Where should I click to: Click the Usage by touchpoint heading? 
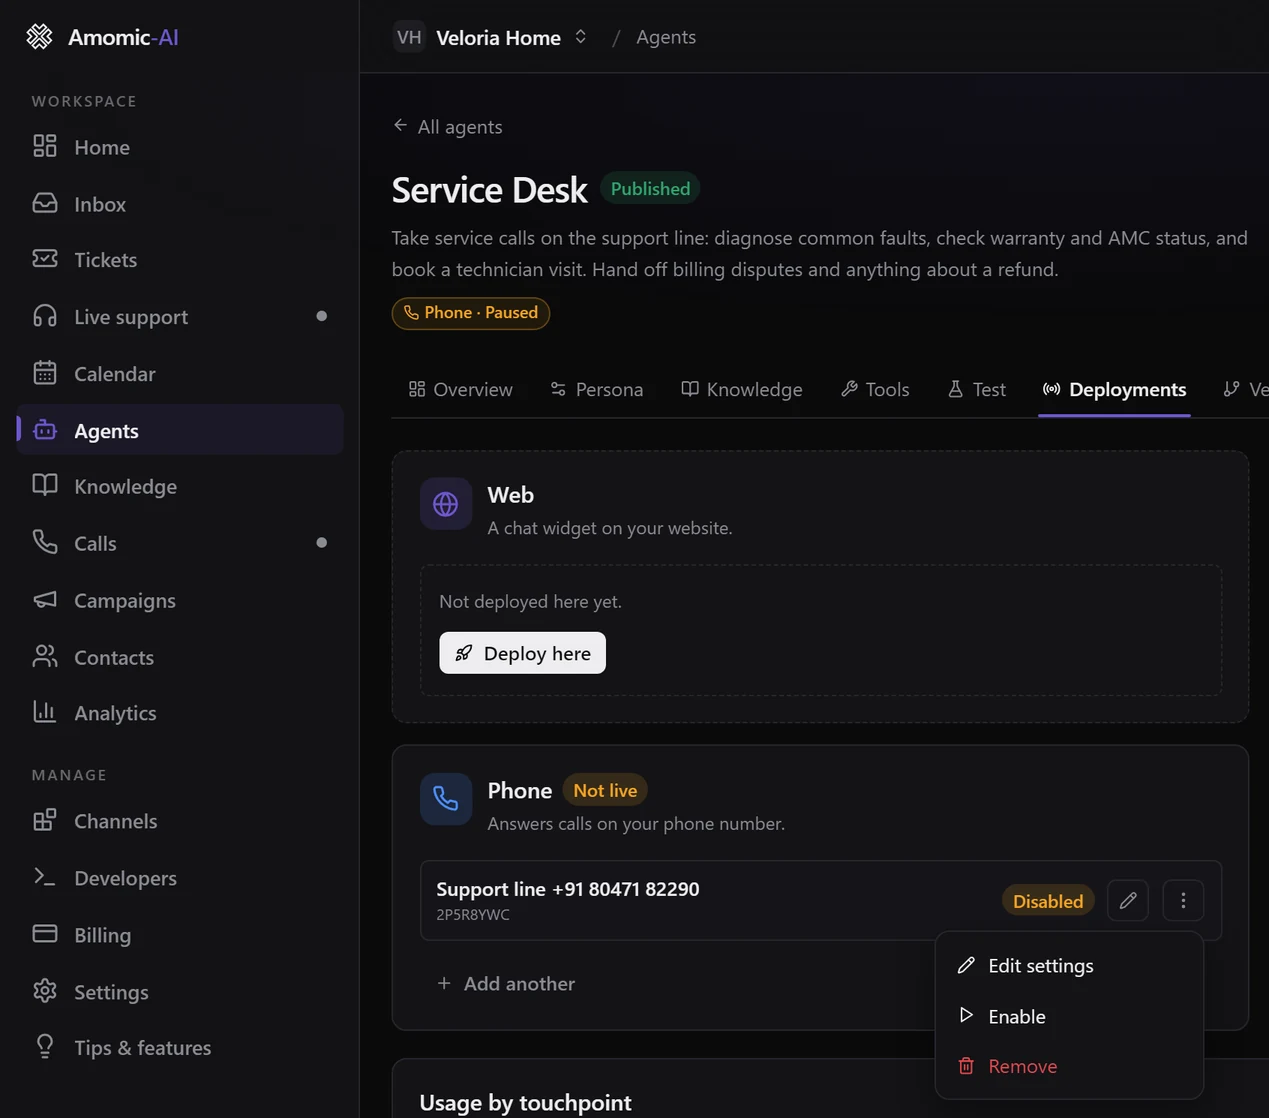[x=526, y=1102]
